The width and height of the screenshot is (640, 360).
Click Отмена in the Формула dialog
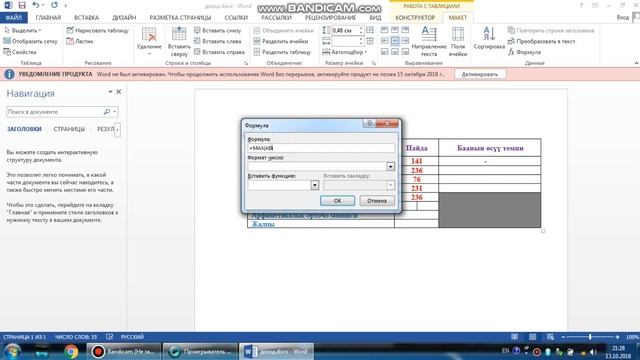(x=377, y=200)
